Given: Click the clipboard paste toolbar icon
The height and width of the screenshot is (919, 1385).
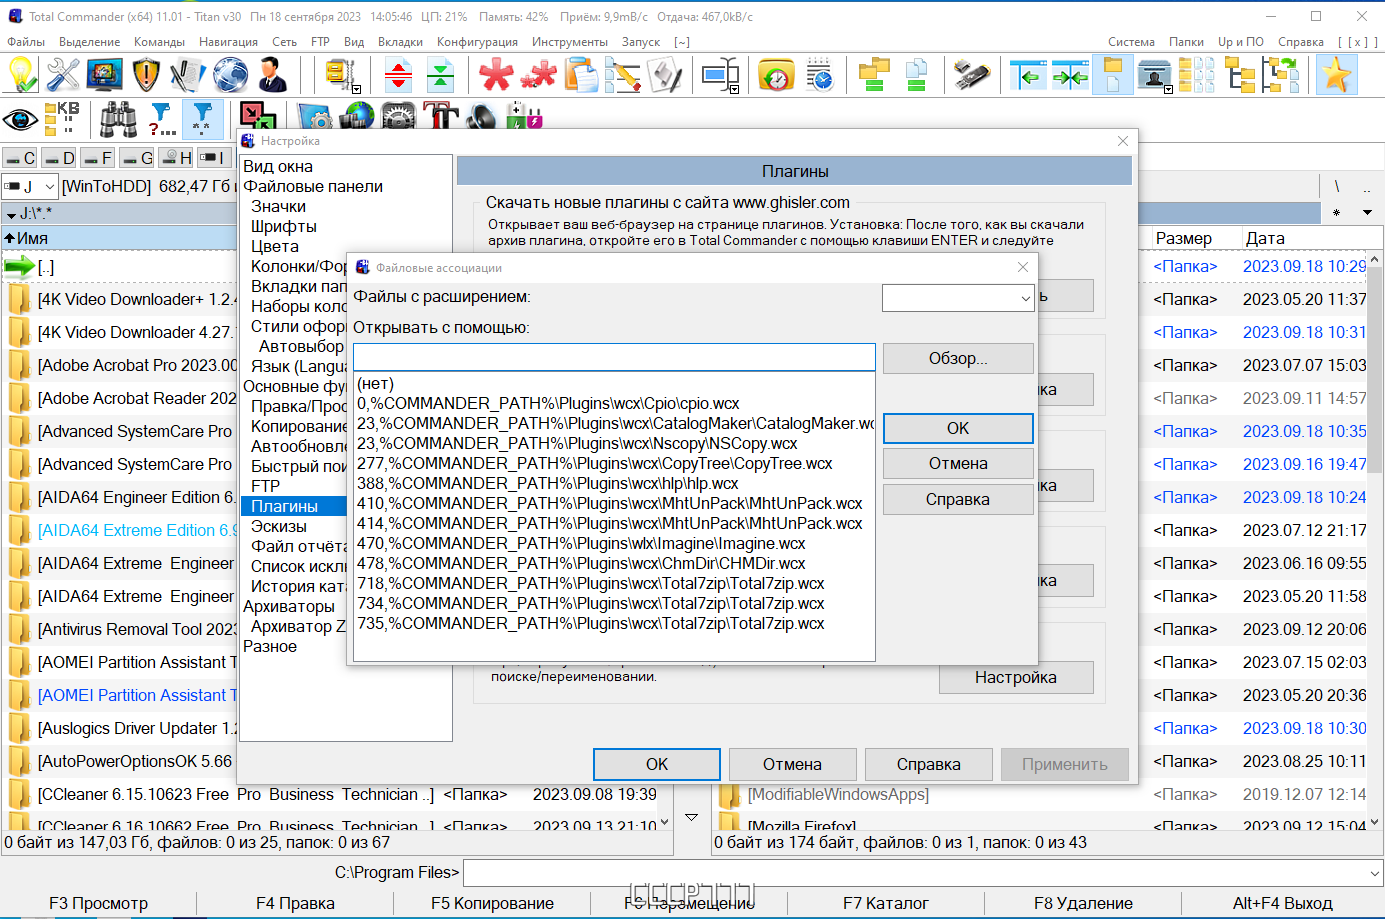Looking at the screenshot, I should click(x=580, y=75).
